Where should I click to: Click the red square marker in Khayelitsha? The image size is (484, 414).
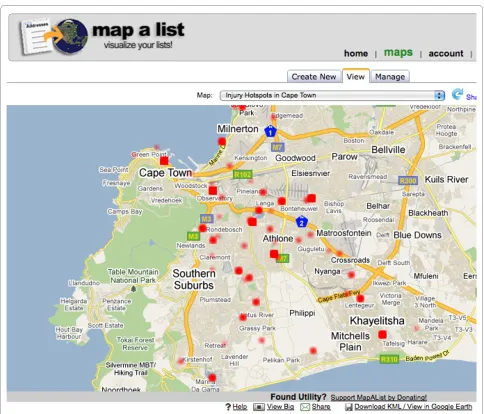382,334
